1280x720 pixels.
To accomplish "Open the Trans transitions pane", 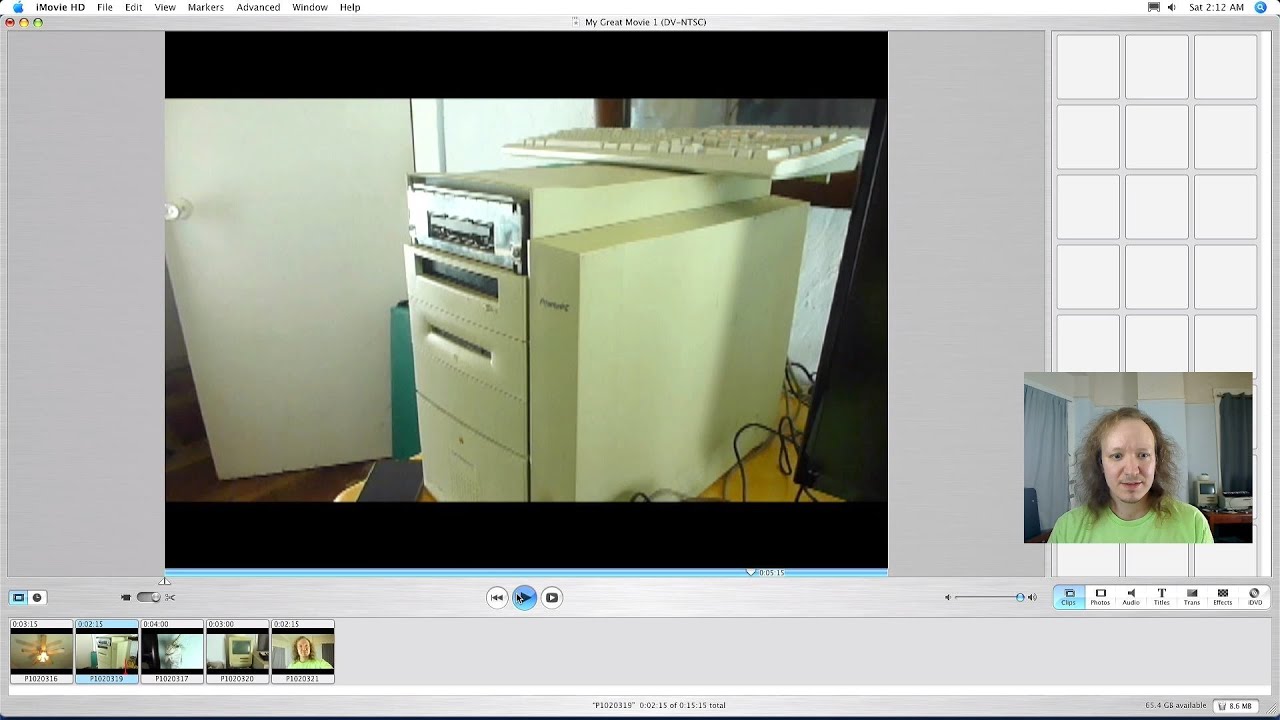I will (1192, 597).
